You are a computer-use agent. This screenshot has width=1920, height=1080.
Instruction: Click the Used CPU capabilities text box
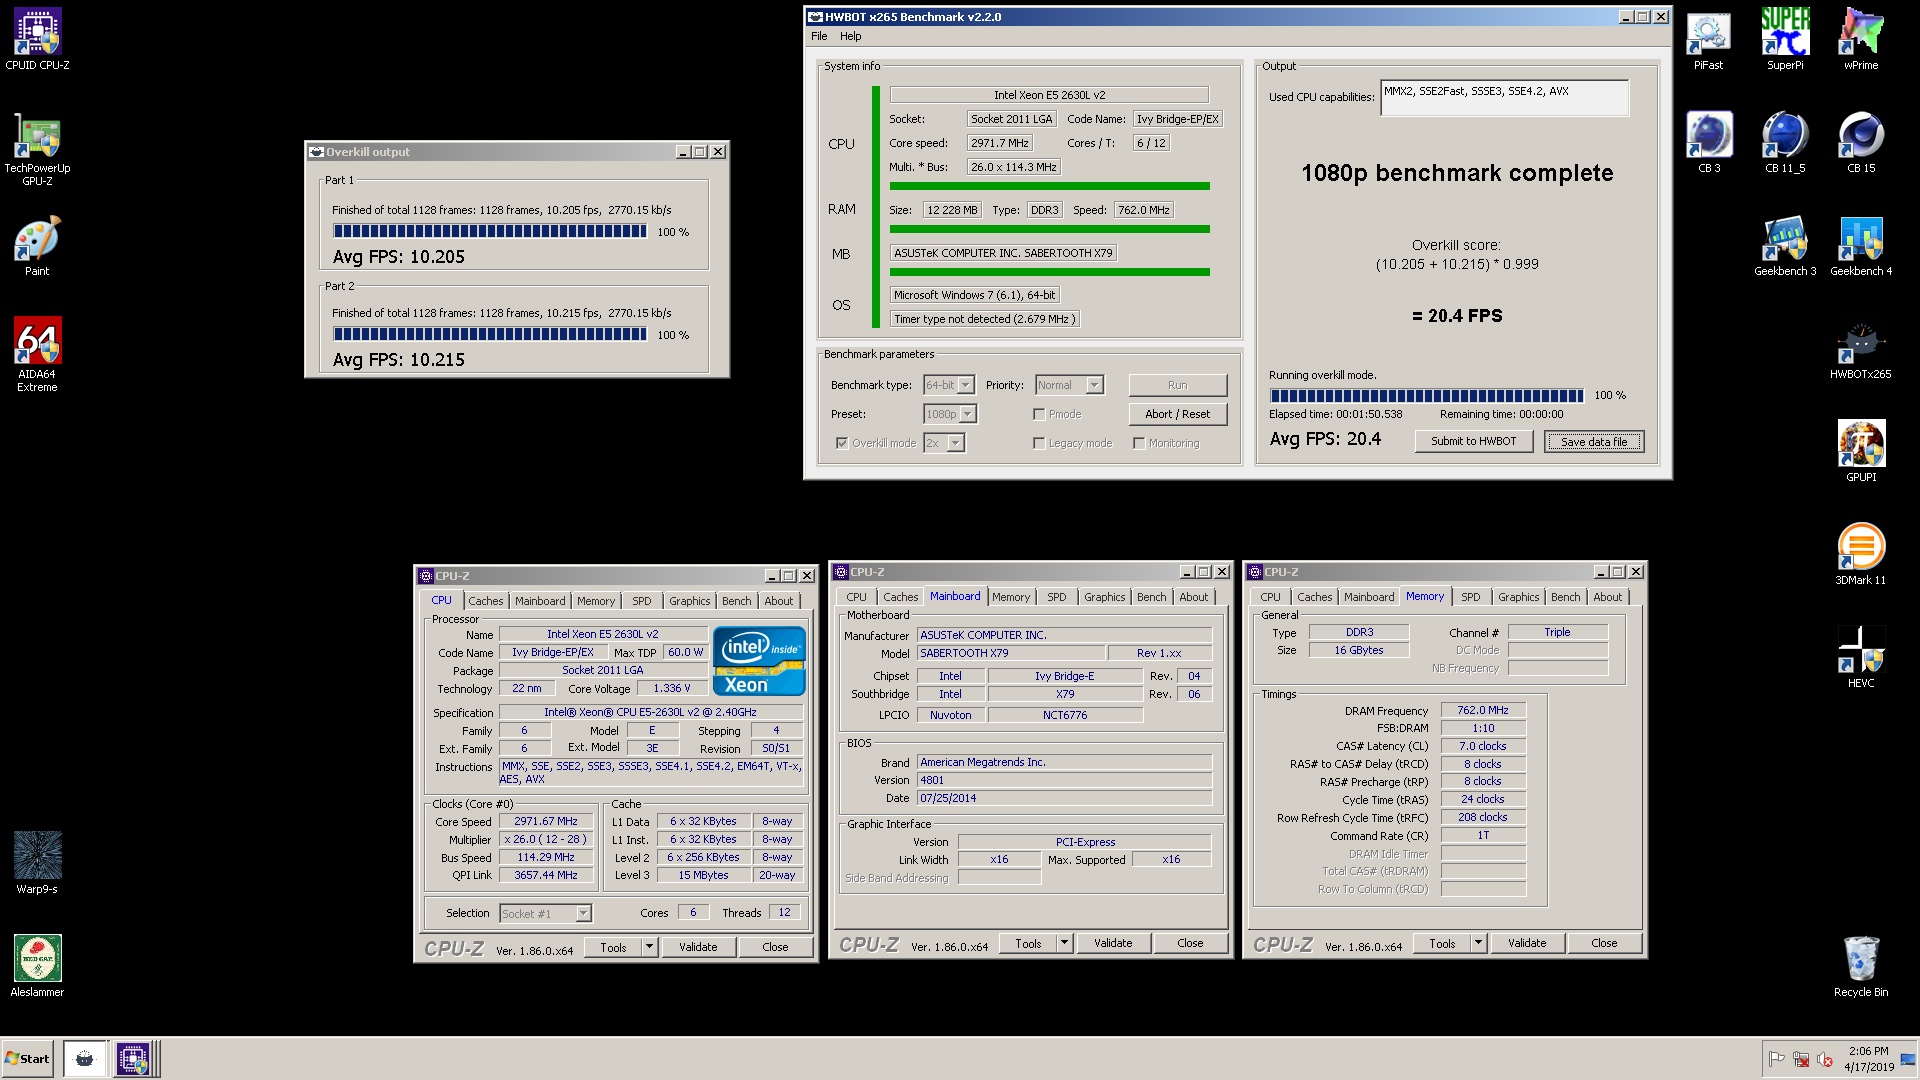1505,98
